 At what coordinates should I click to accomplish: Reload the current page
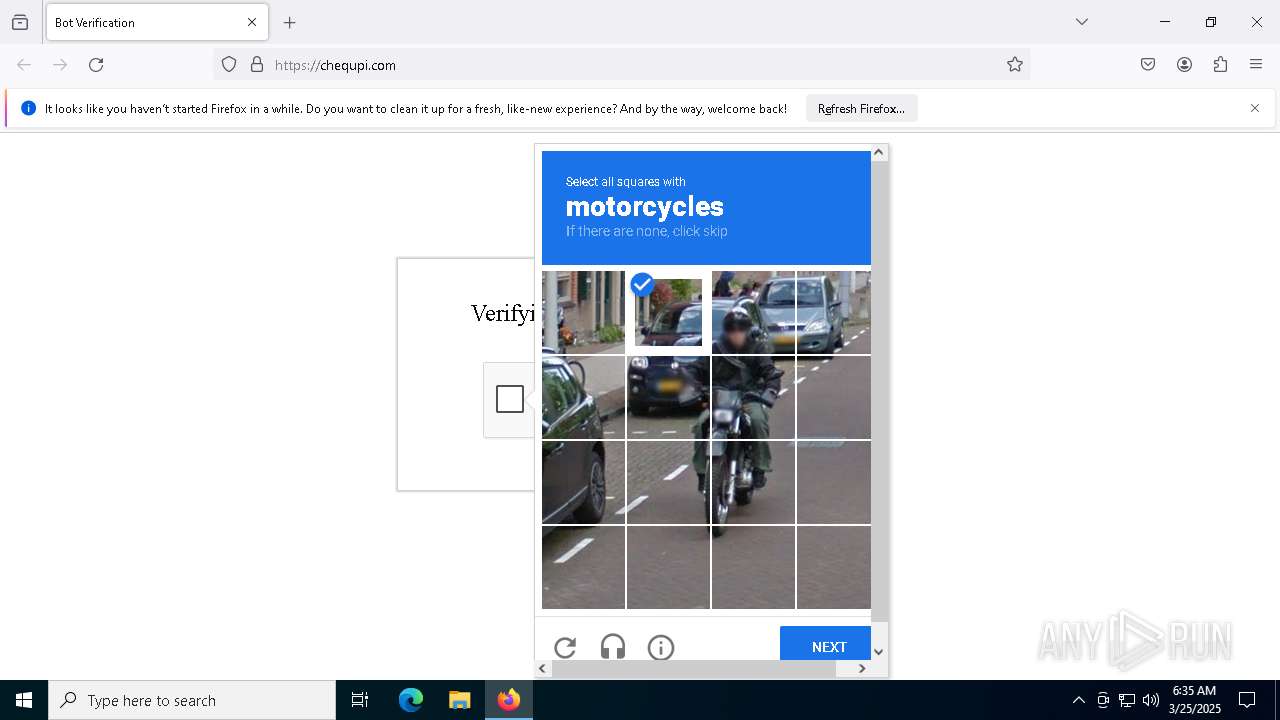click(96, 65)
